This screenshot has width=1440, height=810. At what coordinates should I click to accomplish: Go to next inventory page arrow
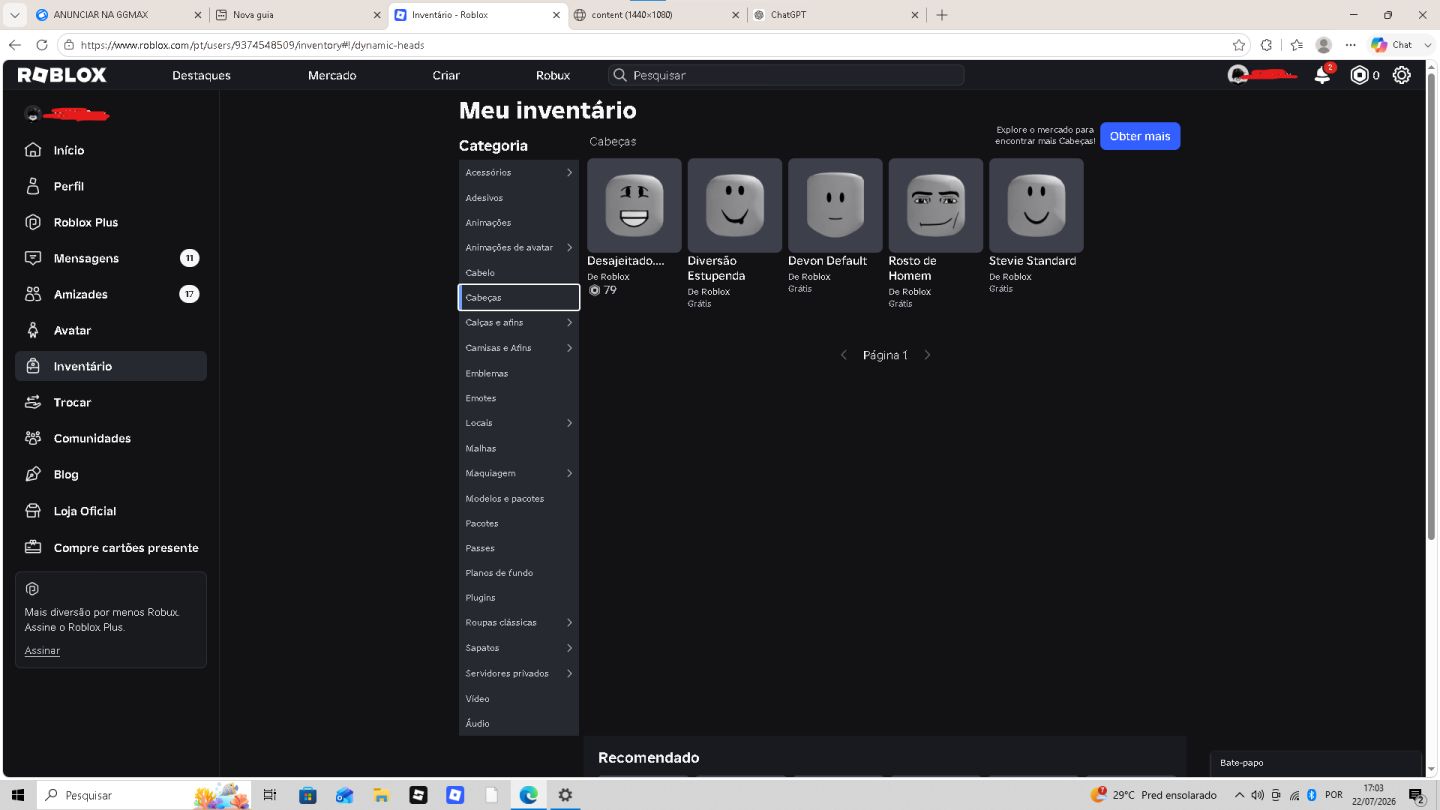(x=927, y=355)
